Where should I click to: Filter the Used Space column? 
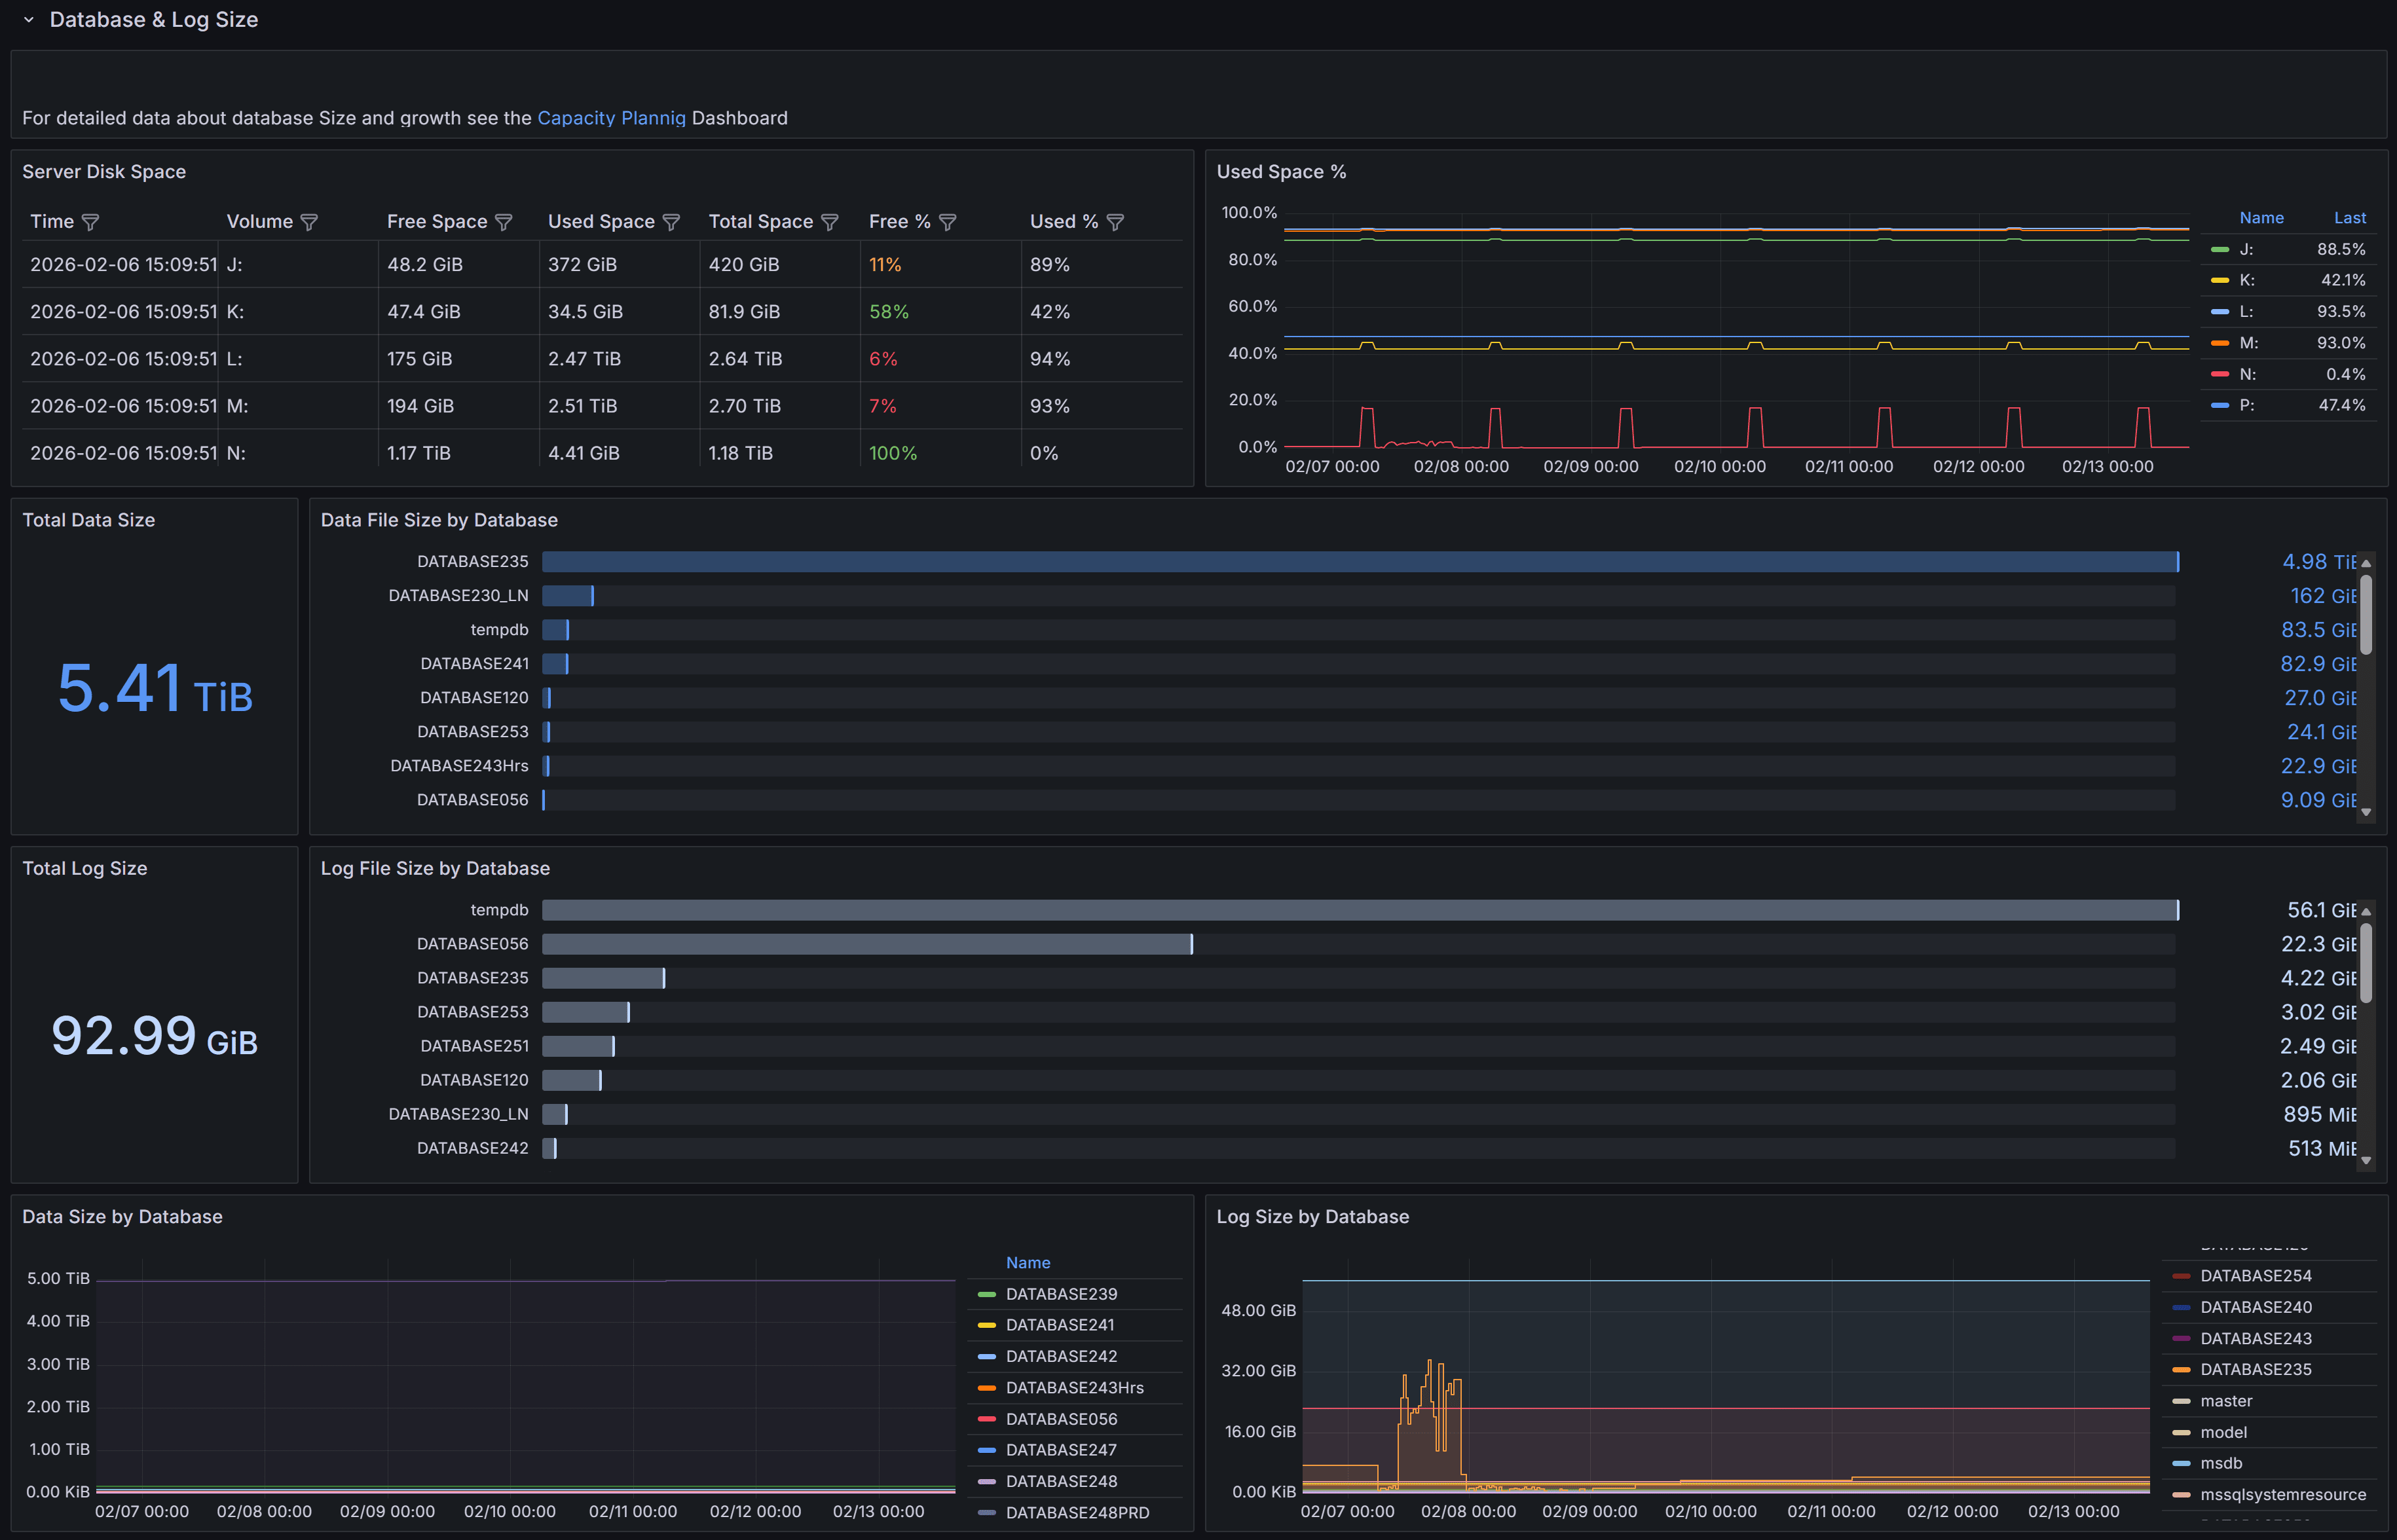tap(671, 221)
